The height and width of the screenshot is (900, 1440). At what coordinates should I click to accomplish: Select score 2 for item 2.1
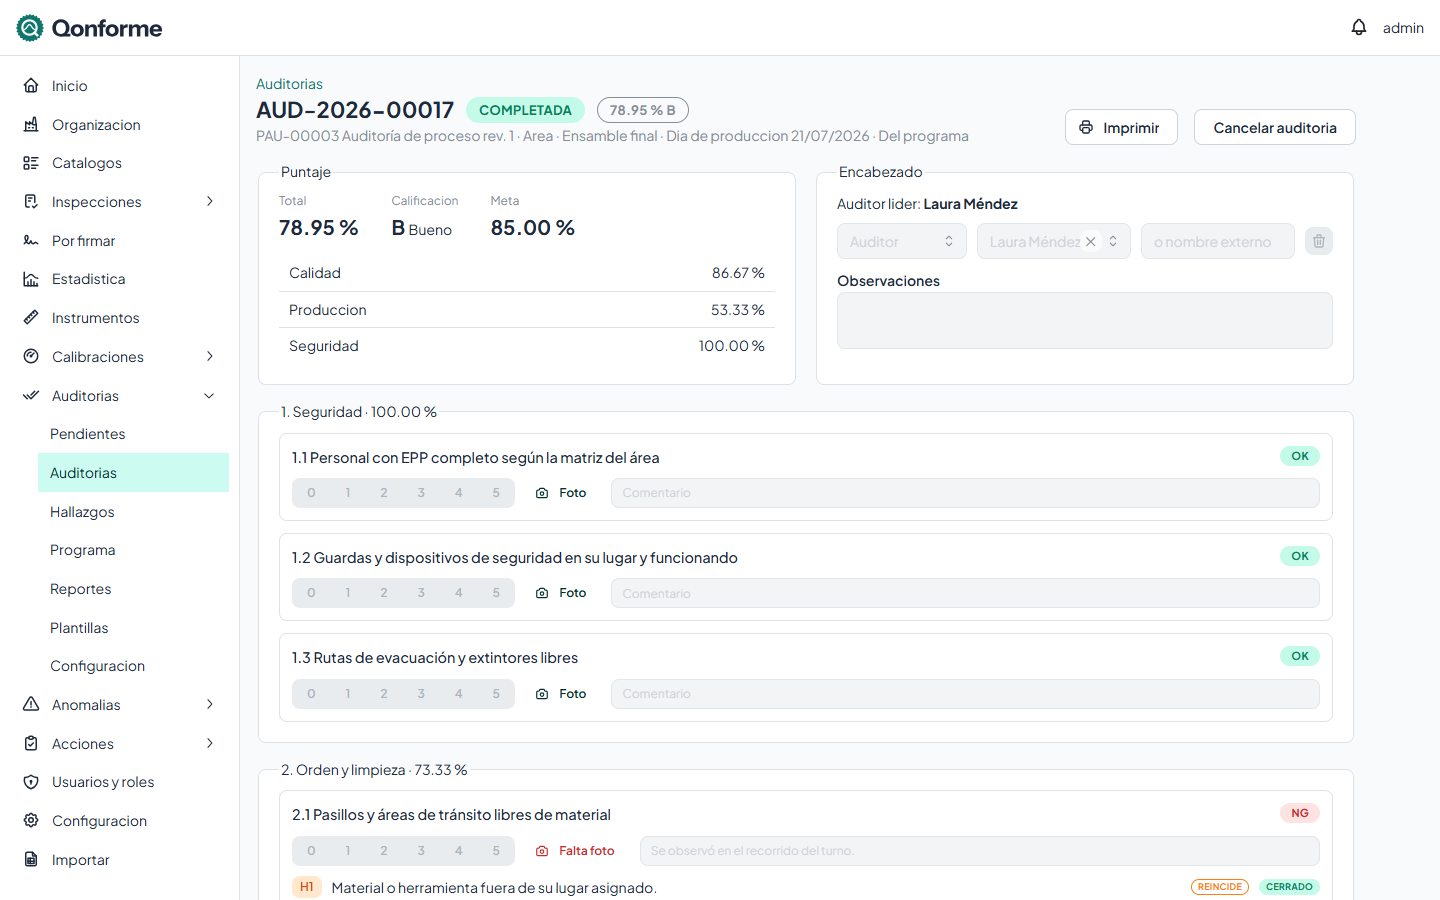(384, 851)
